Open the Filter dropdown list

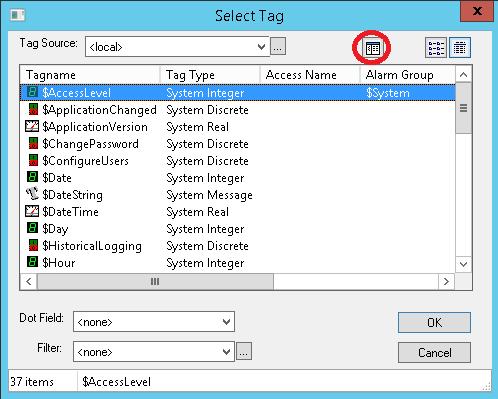154,352
